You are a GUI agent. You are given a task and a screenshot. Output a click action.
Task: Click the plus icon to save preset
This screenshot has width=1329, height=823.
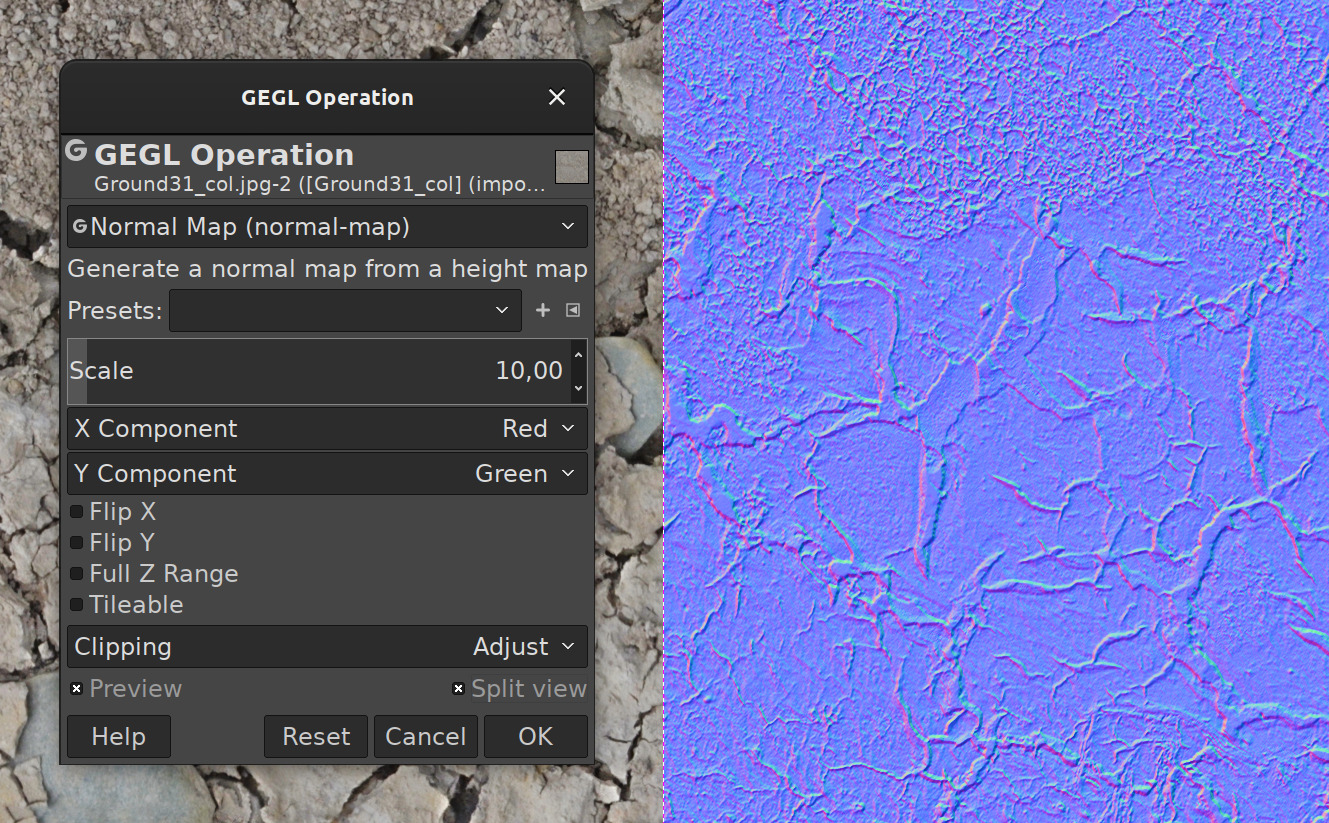pyautogui.click(x=543, y=310)
